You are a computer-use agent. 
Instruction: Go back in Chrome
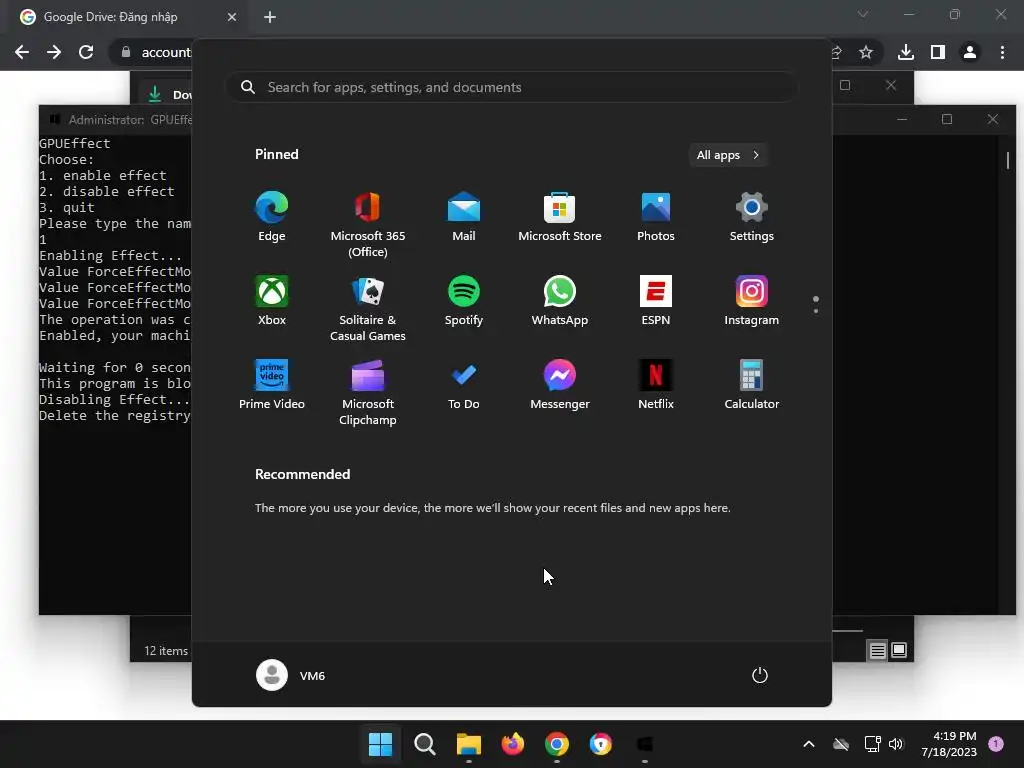[x=22, y=52]
